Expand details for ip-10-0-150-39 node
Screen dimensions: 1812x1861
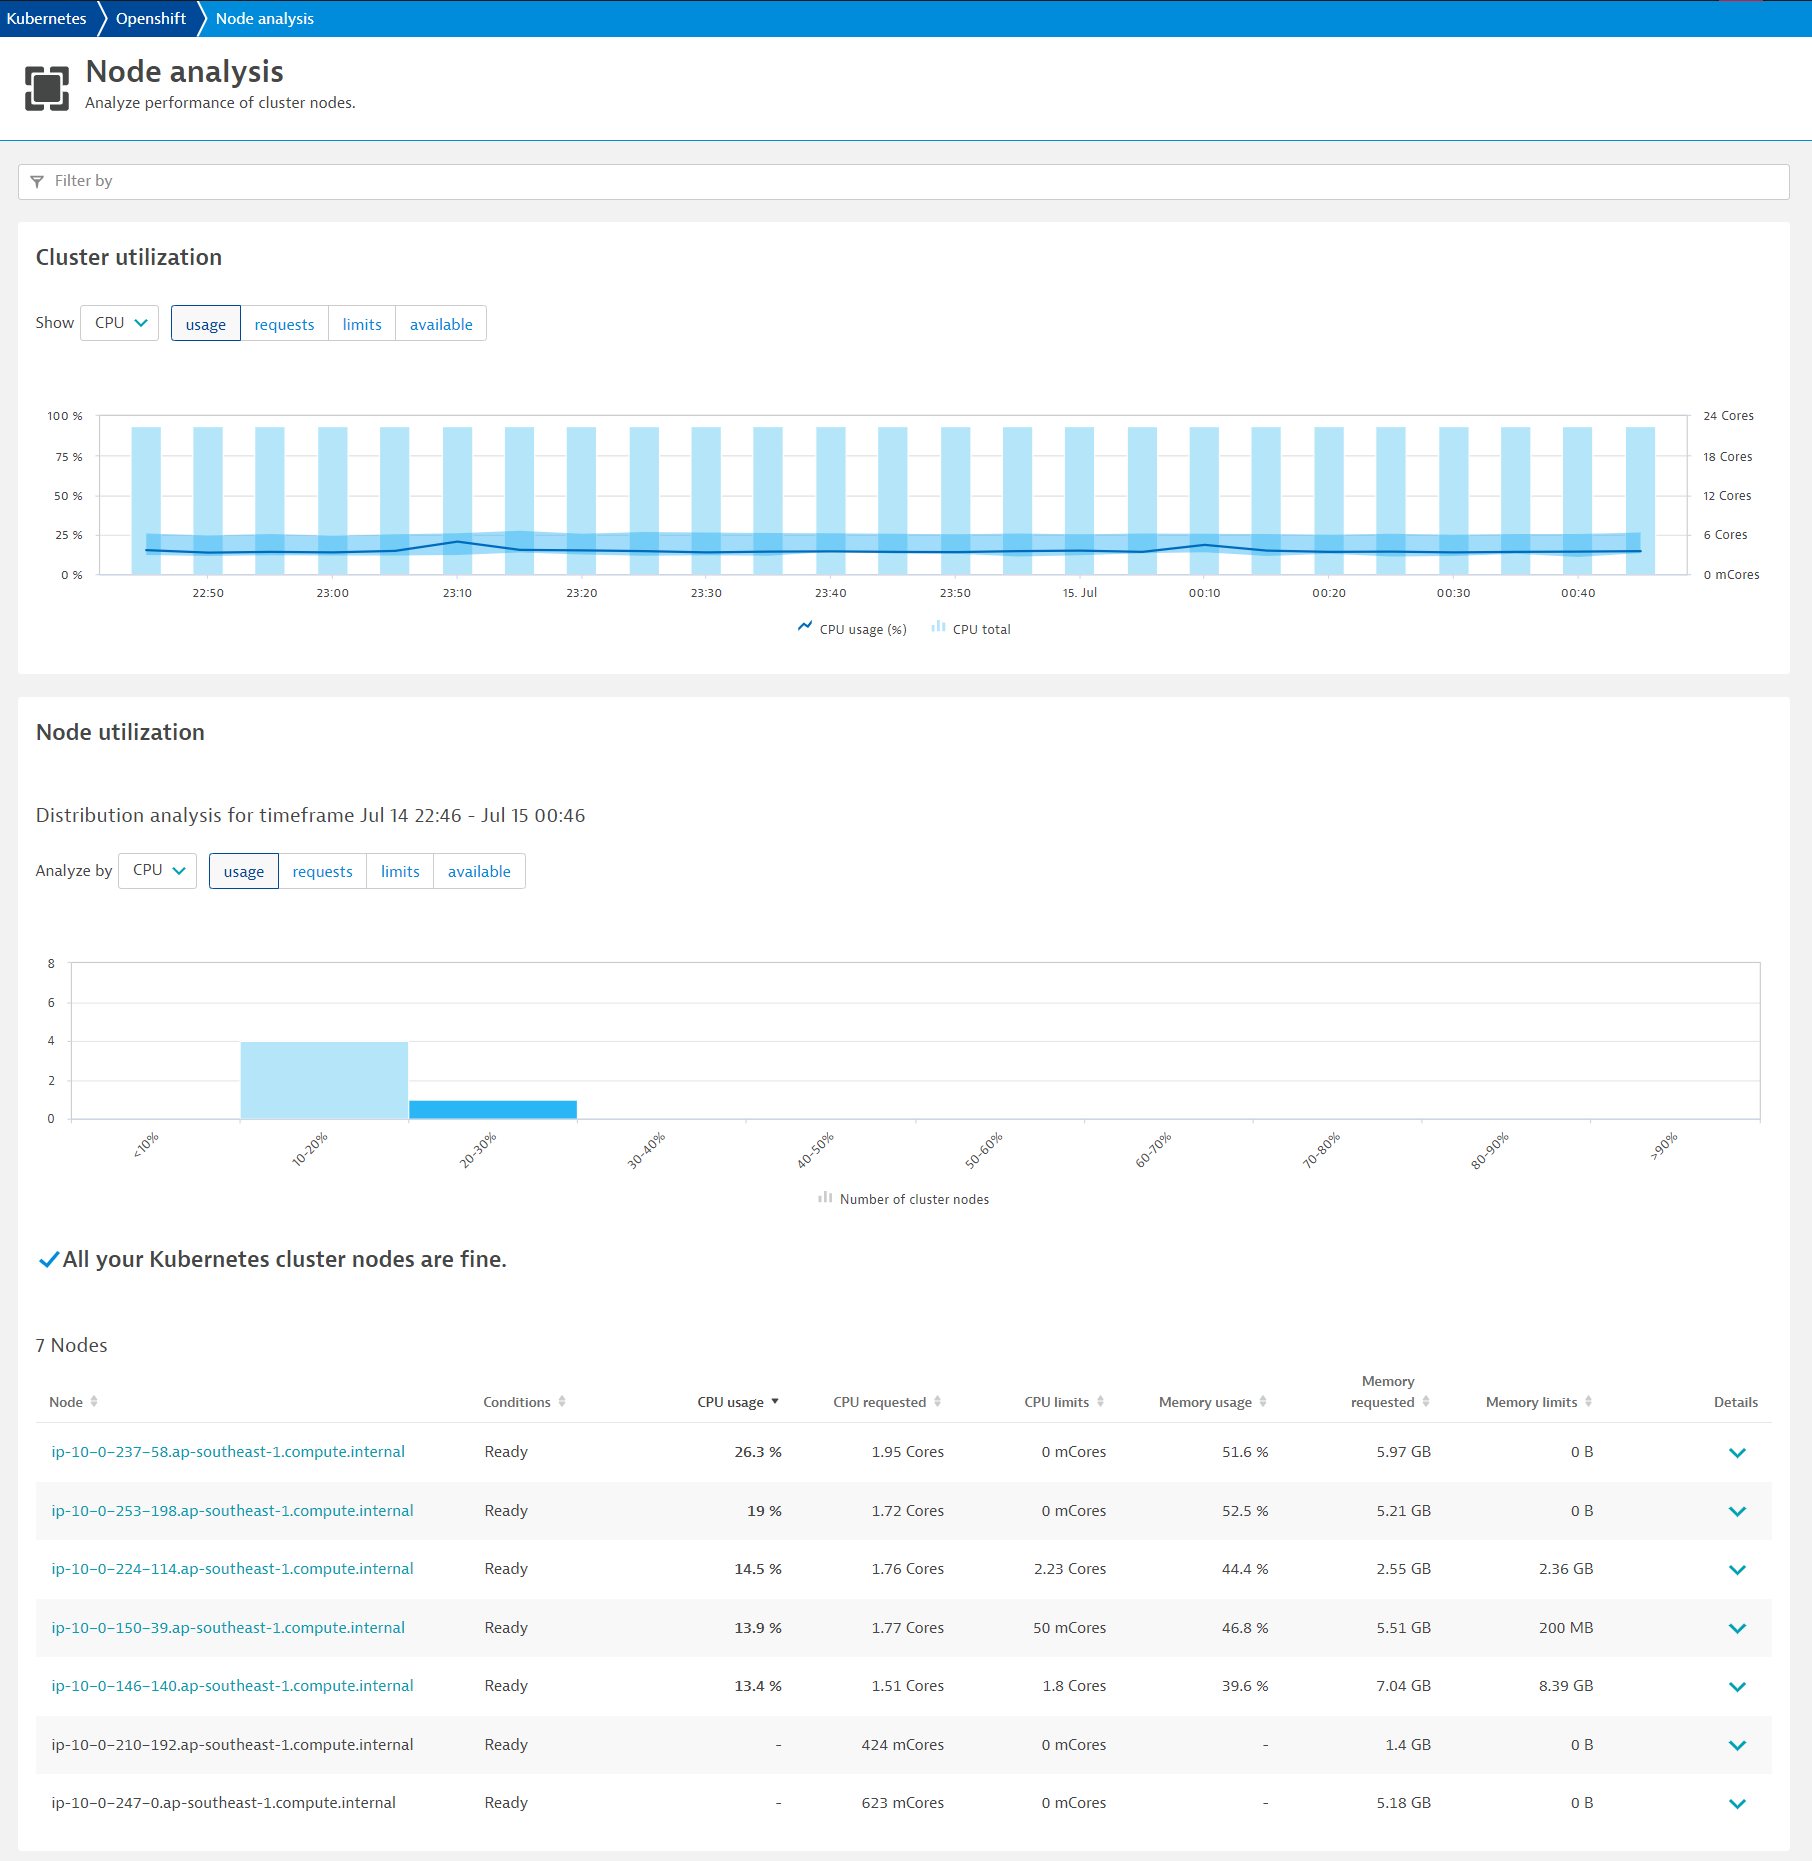pyautogui.click(x=1737, y=1628)
